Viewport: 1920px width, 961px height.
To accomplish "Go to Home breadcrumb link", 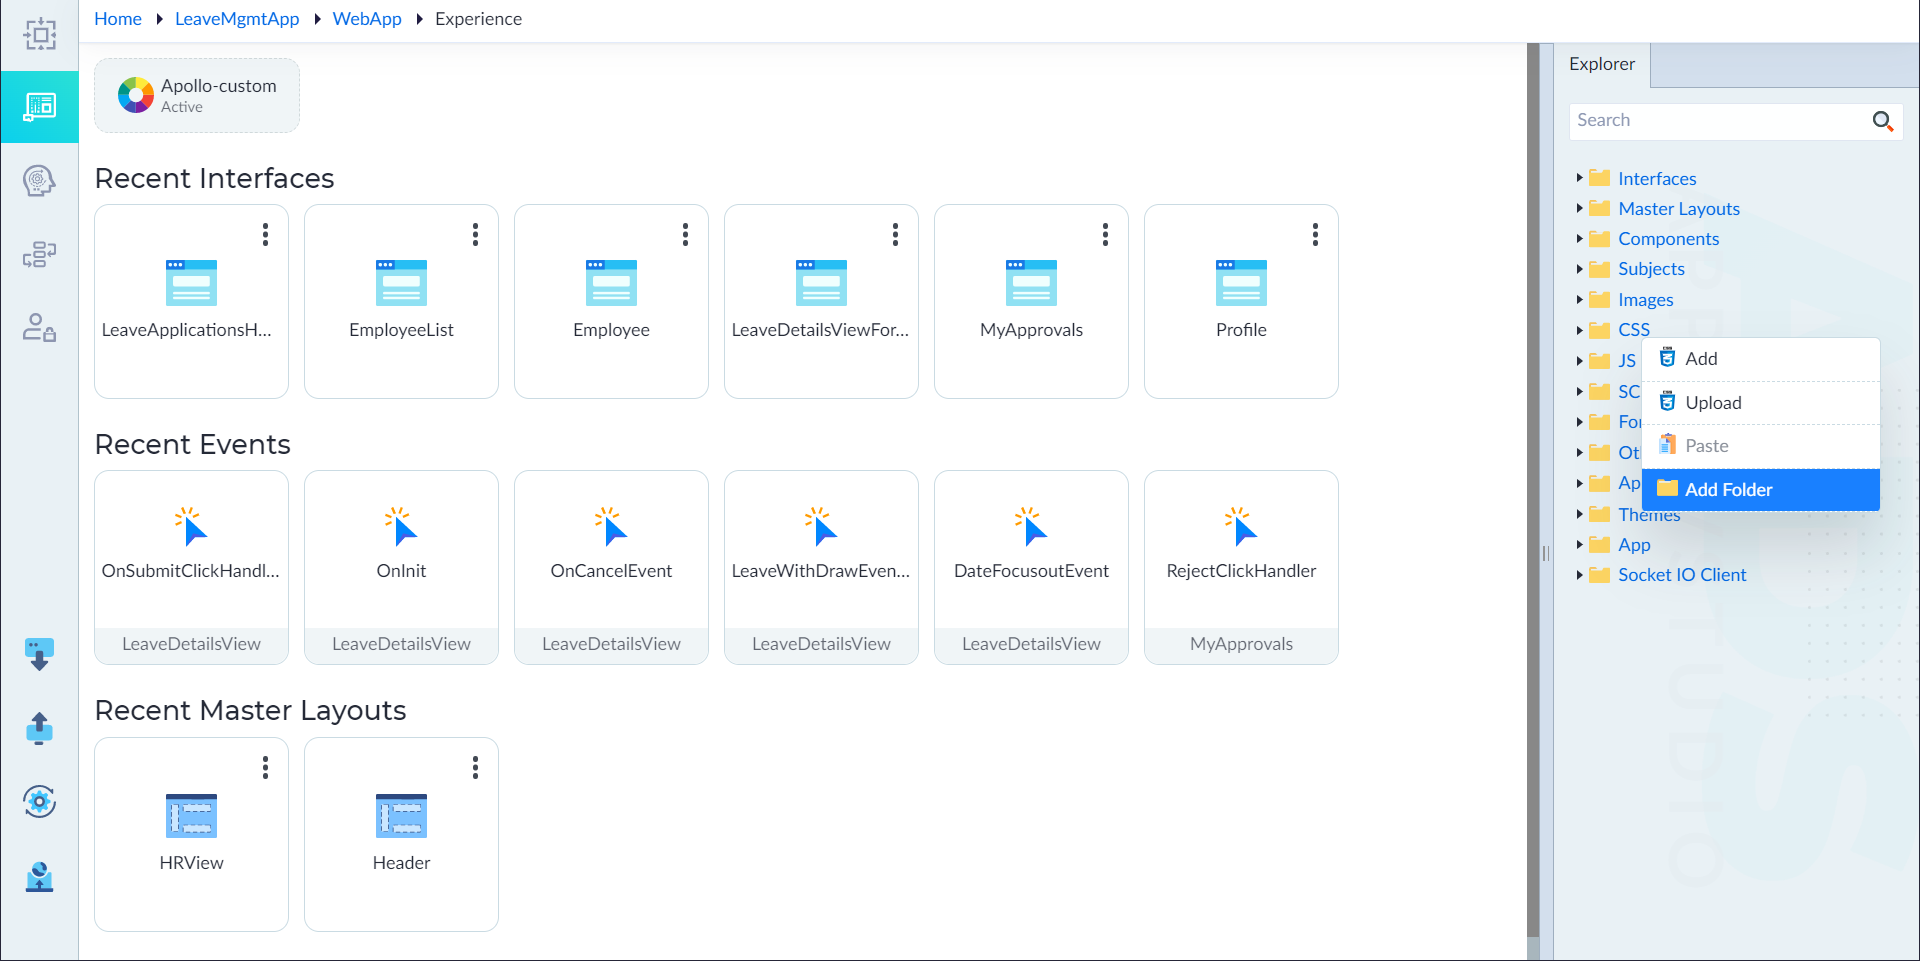I will click(118, 19).
